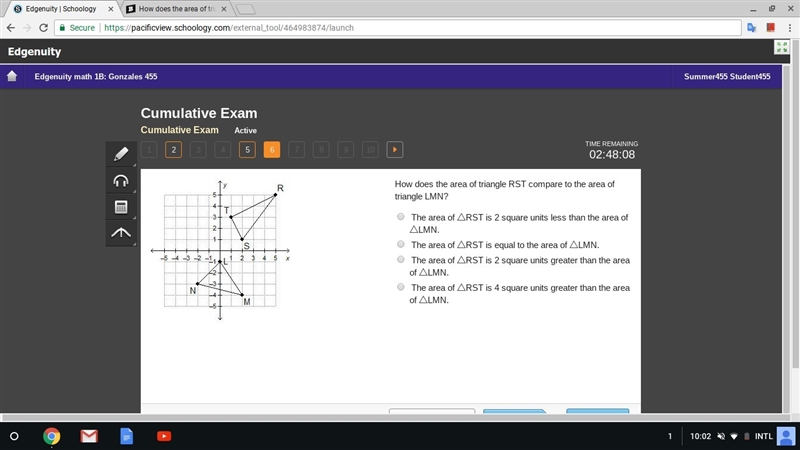Select the pencil highlighter tool

pyautogui.click(x=121, y=154)
